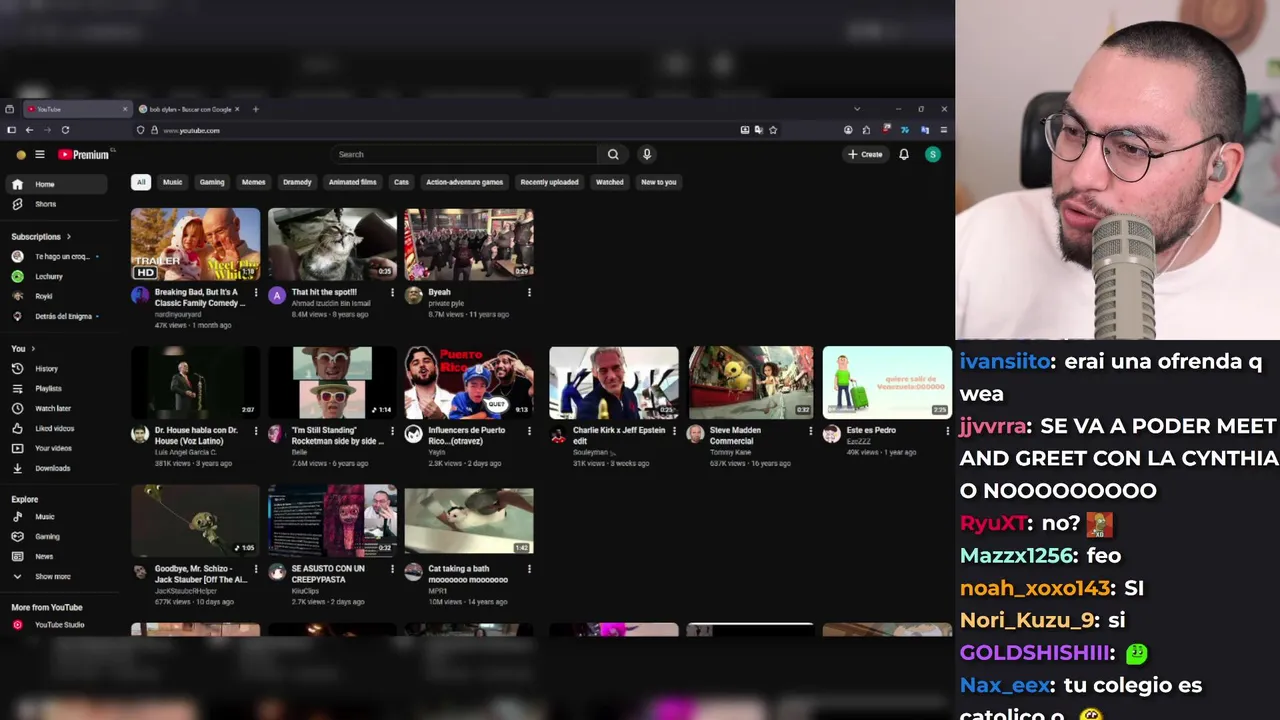Open options menu for That hit the spot video
The width and height of the screenshot is (1280, 720).
coord(392,293)
